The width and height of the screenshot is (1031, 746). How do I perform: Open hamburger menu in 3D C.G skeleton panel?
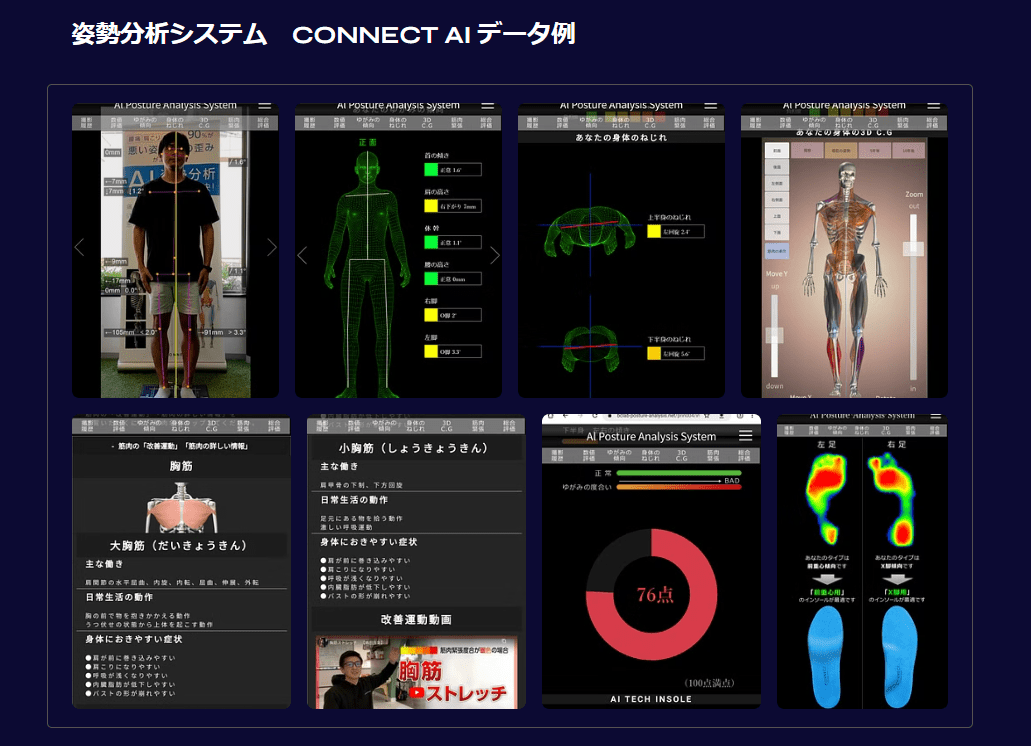(933, 106)
